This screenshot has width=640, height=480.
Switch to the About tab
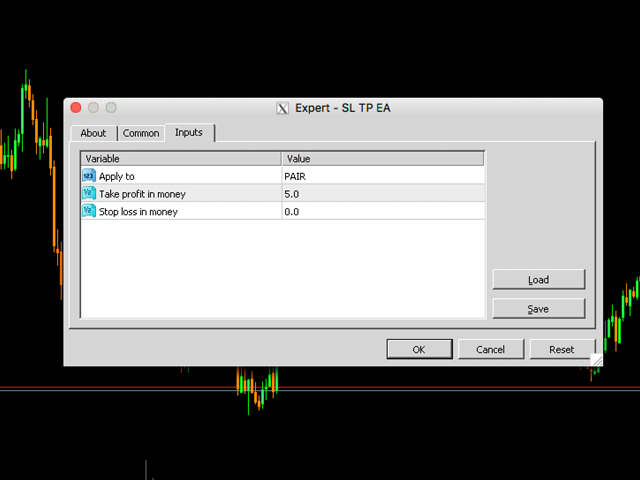click(x=93, y=133)
